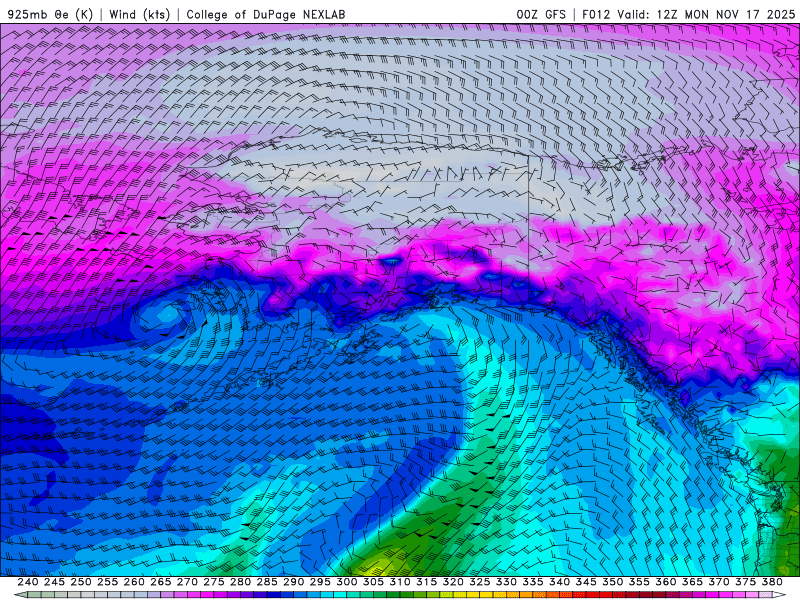Image resolution: width=800 pixels, height=600 pixels.
Task: Click the 255 value on the color scale
Action: (x=107, y=582)
